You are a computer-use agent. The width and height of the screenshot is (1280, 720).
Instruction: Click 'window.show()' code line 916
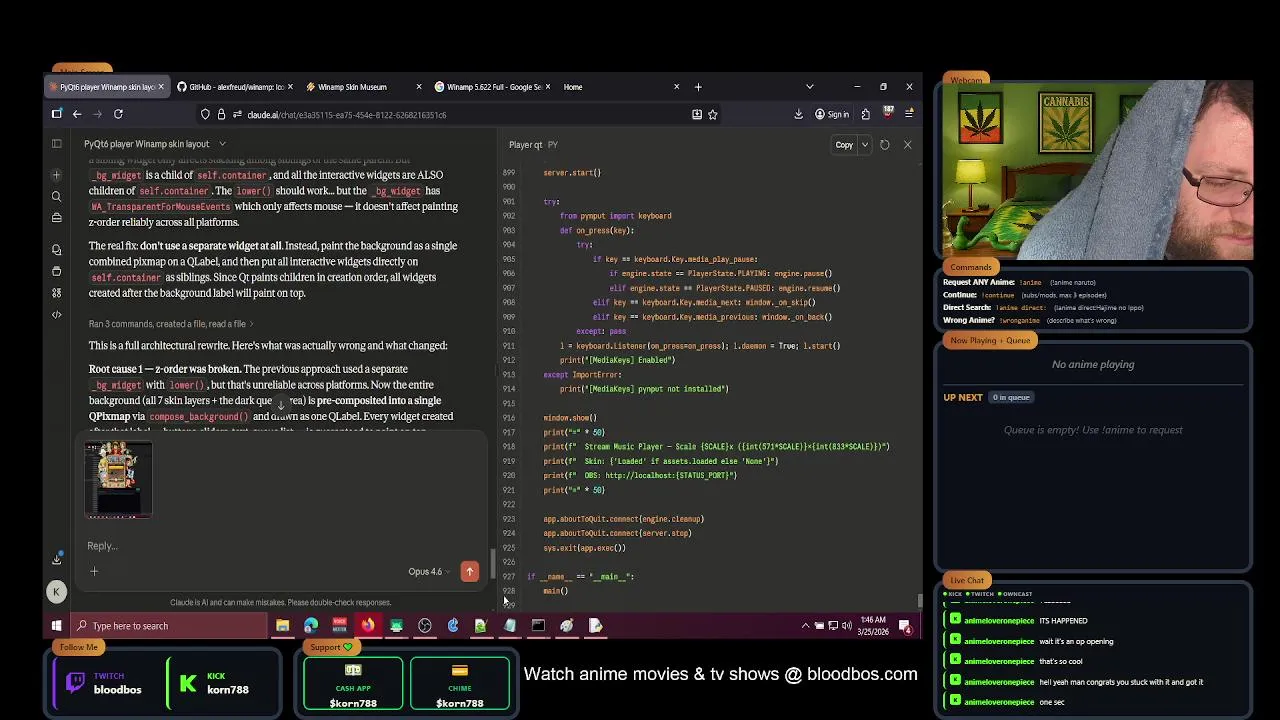570,418
